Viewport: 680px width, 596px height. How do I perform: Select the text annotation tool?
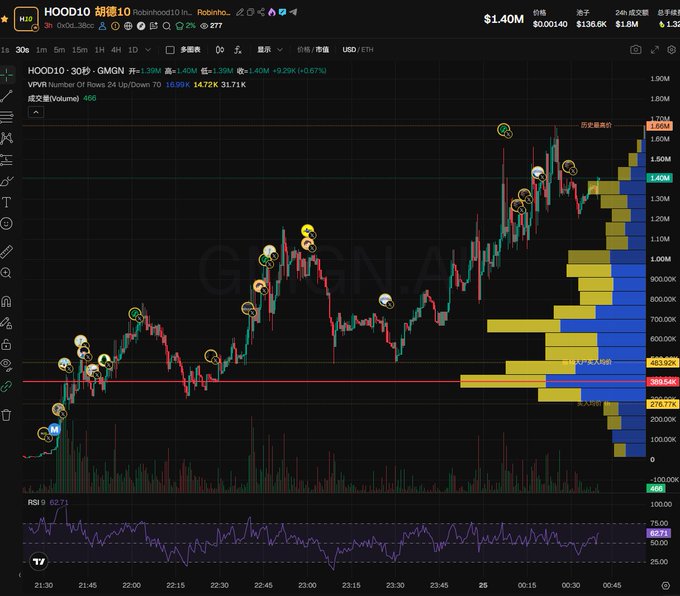point(7,202)
